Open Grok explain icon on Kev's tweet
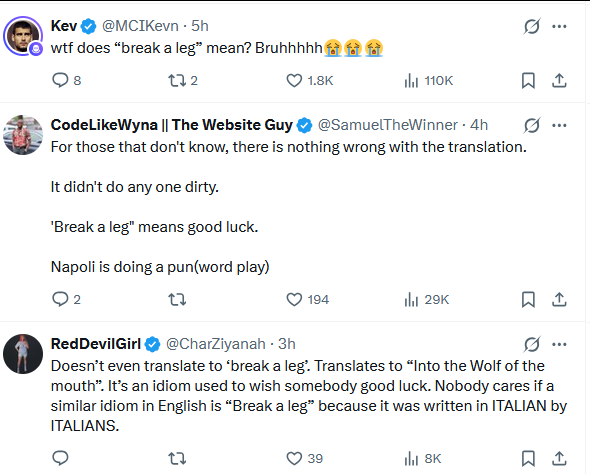 (x=532, y=26)
